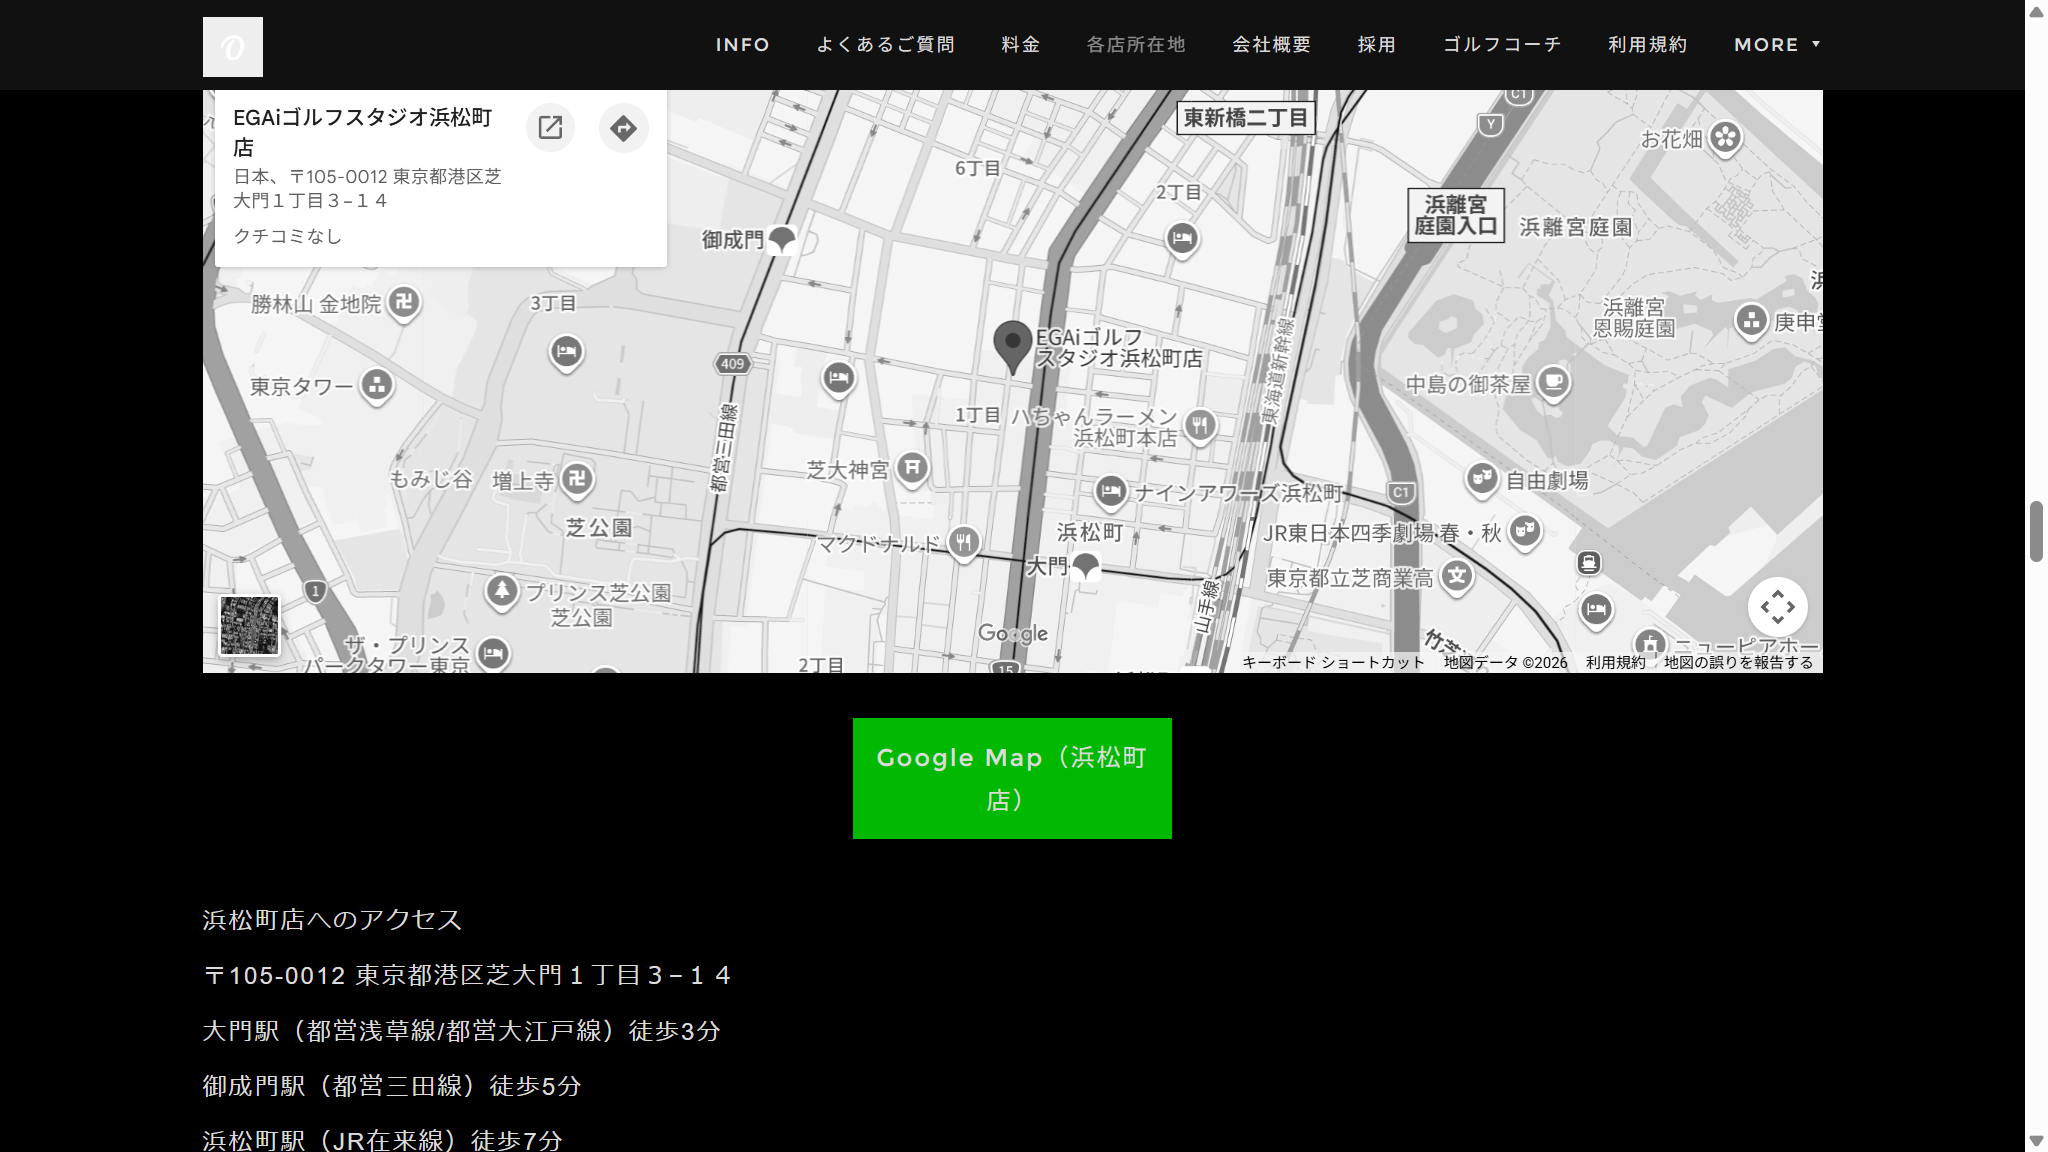Click the 八ちゃんラーメン restaurant icon
Viewport: 2048px width, 1152px height.
click(1200, 425)
